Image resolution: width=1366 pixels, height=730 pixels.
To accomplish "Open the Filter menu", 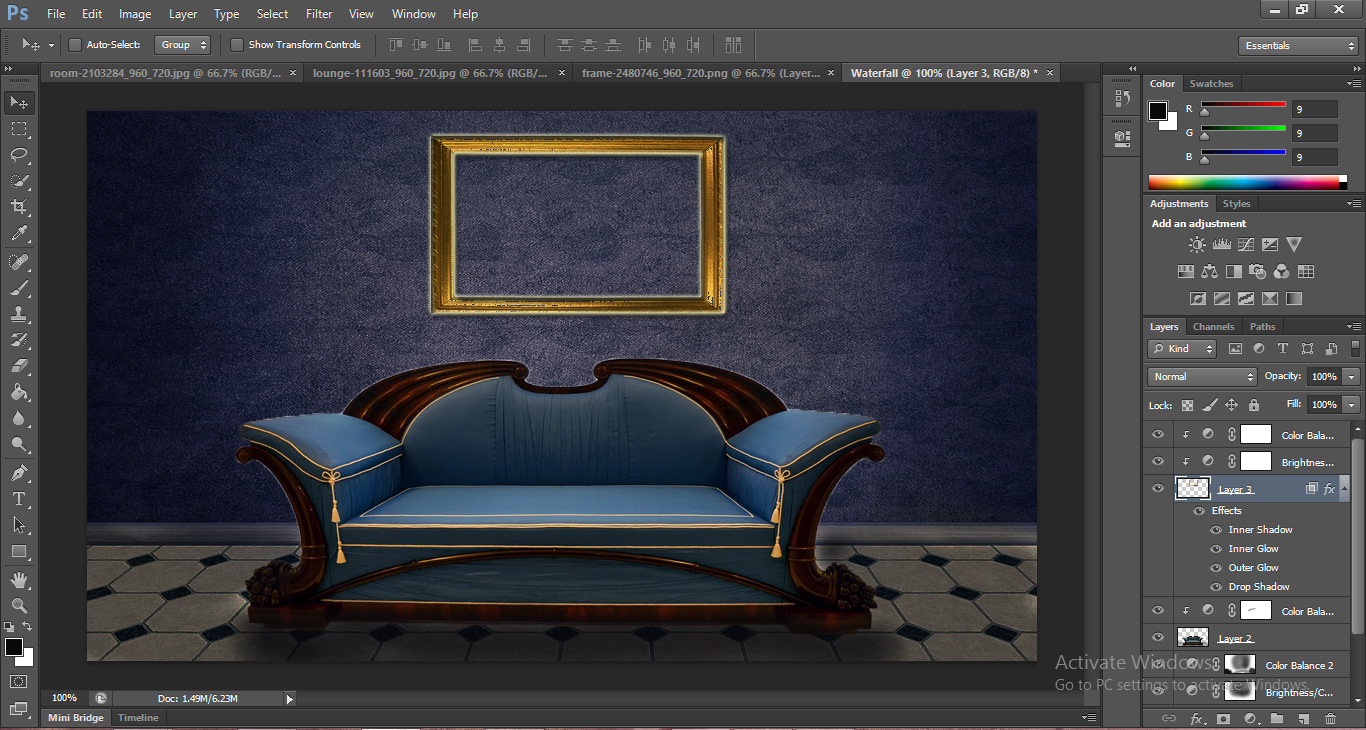I will 319,14.
